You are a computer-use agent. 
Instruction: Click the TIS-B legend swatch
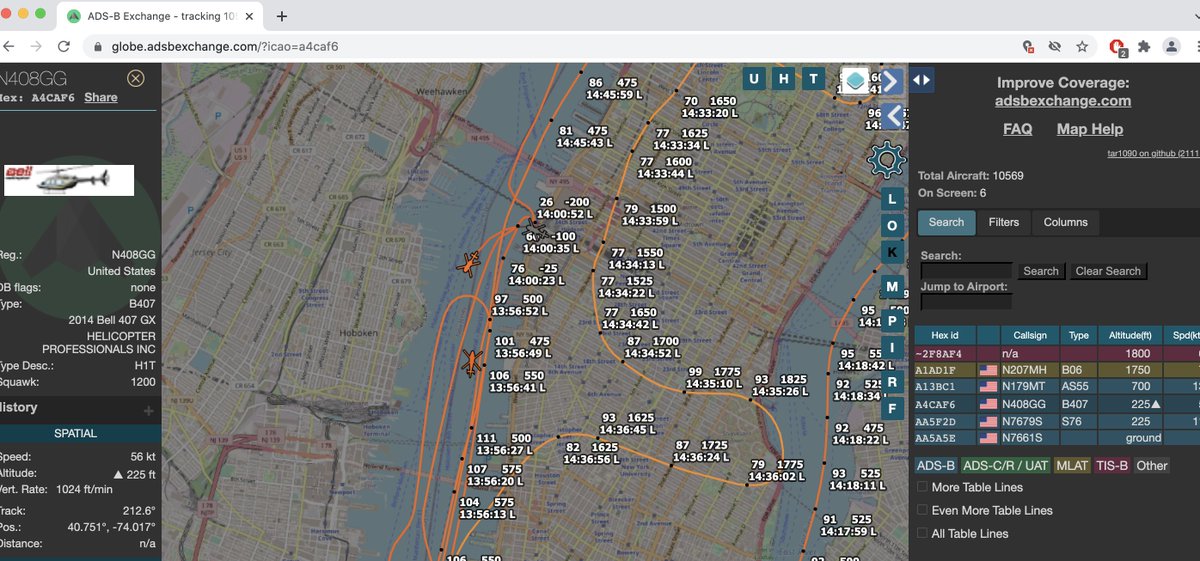tap(1112, 465)
